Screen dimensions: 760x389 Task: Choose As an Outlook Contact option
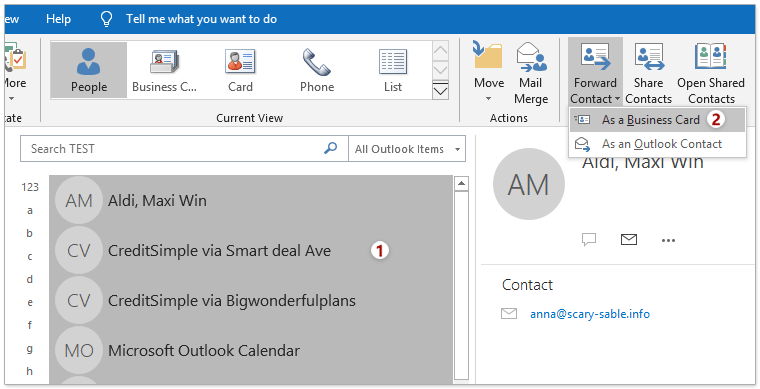pyautogui.click(x=657, y=144)
